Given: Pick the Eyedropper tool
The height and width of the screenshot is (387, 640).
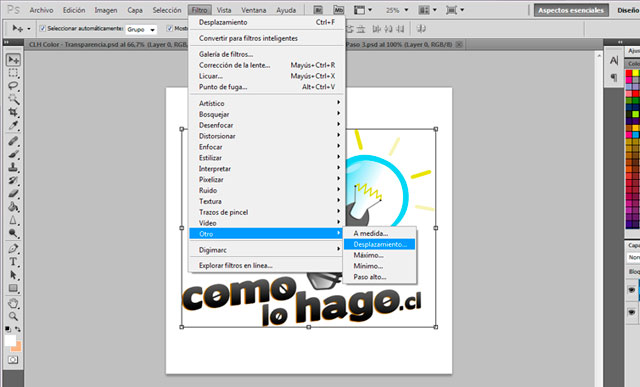Looking at the screenshot, I should tap(13, 126).
